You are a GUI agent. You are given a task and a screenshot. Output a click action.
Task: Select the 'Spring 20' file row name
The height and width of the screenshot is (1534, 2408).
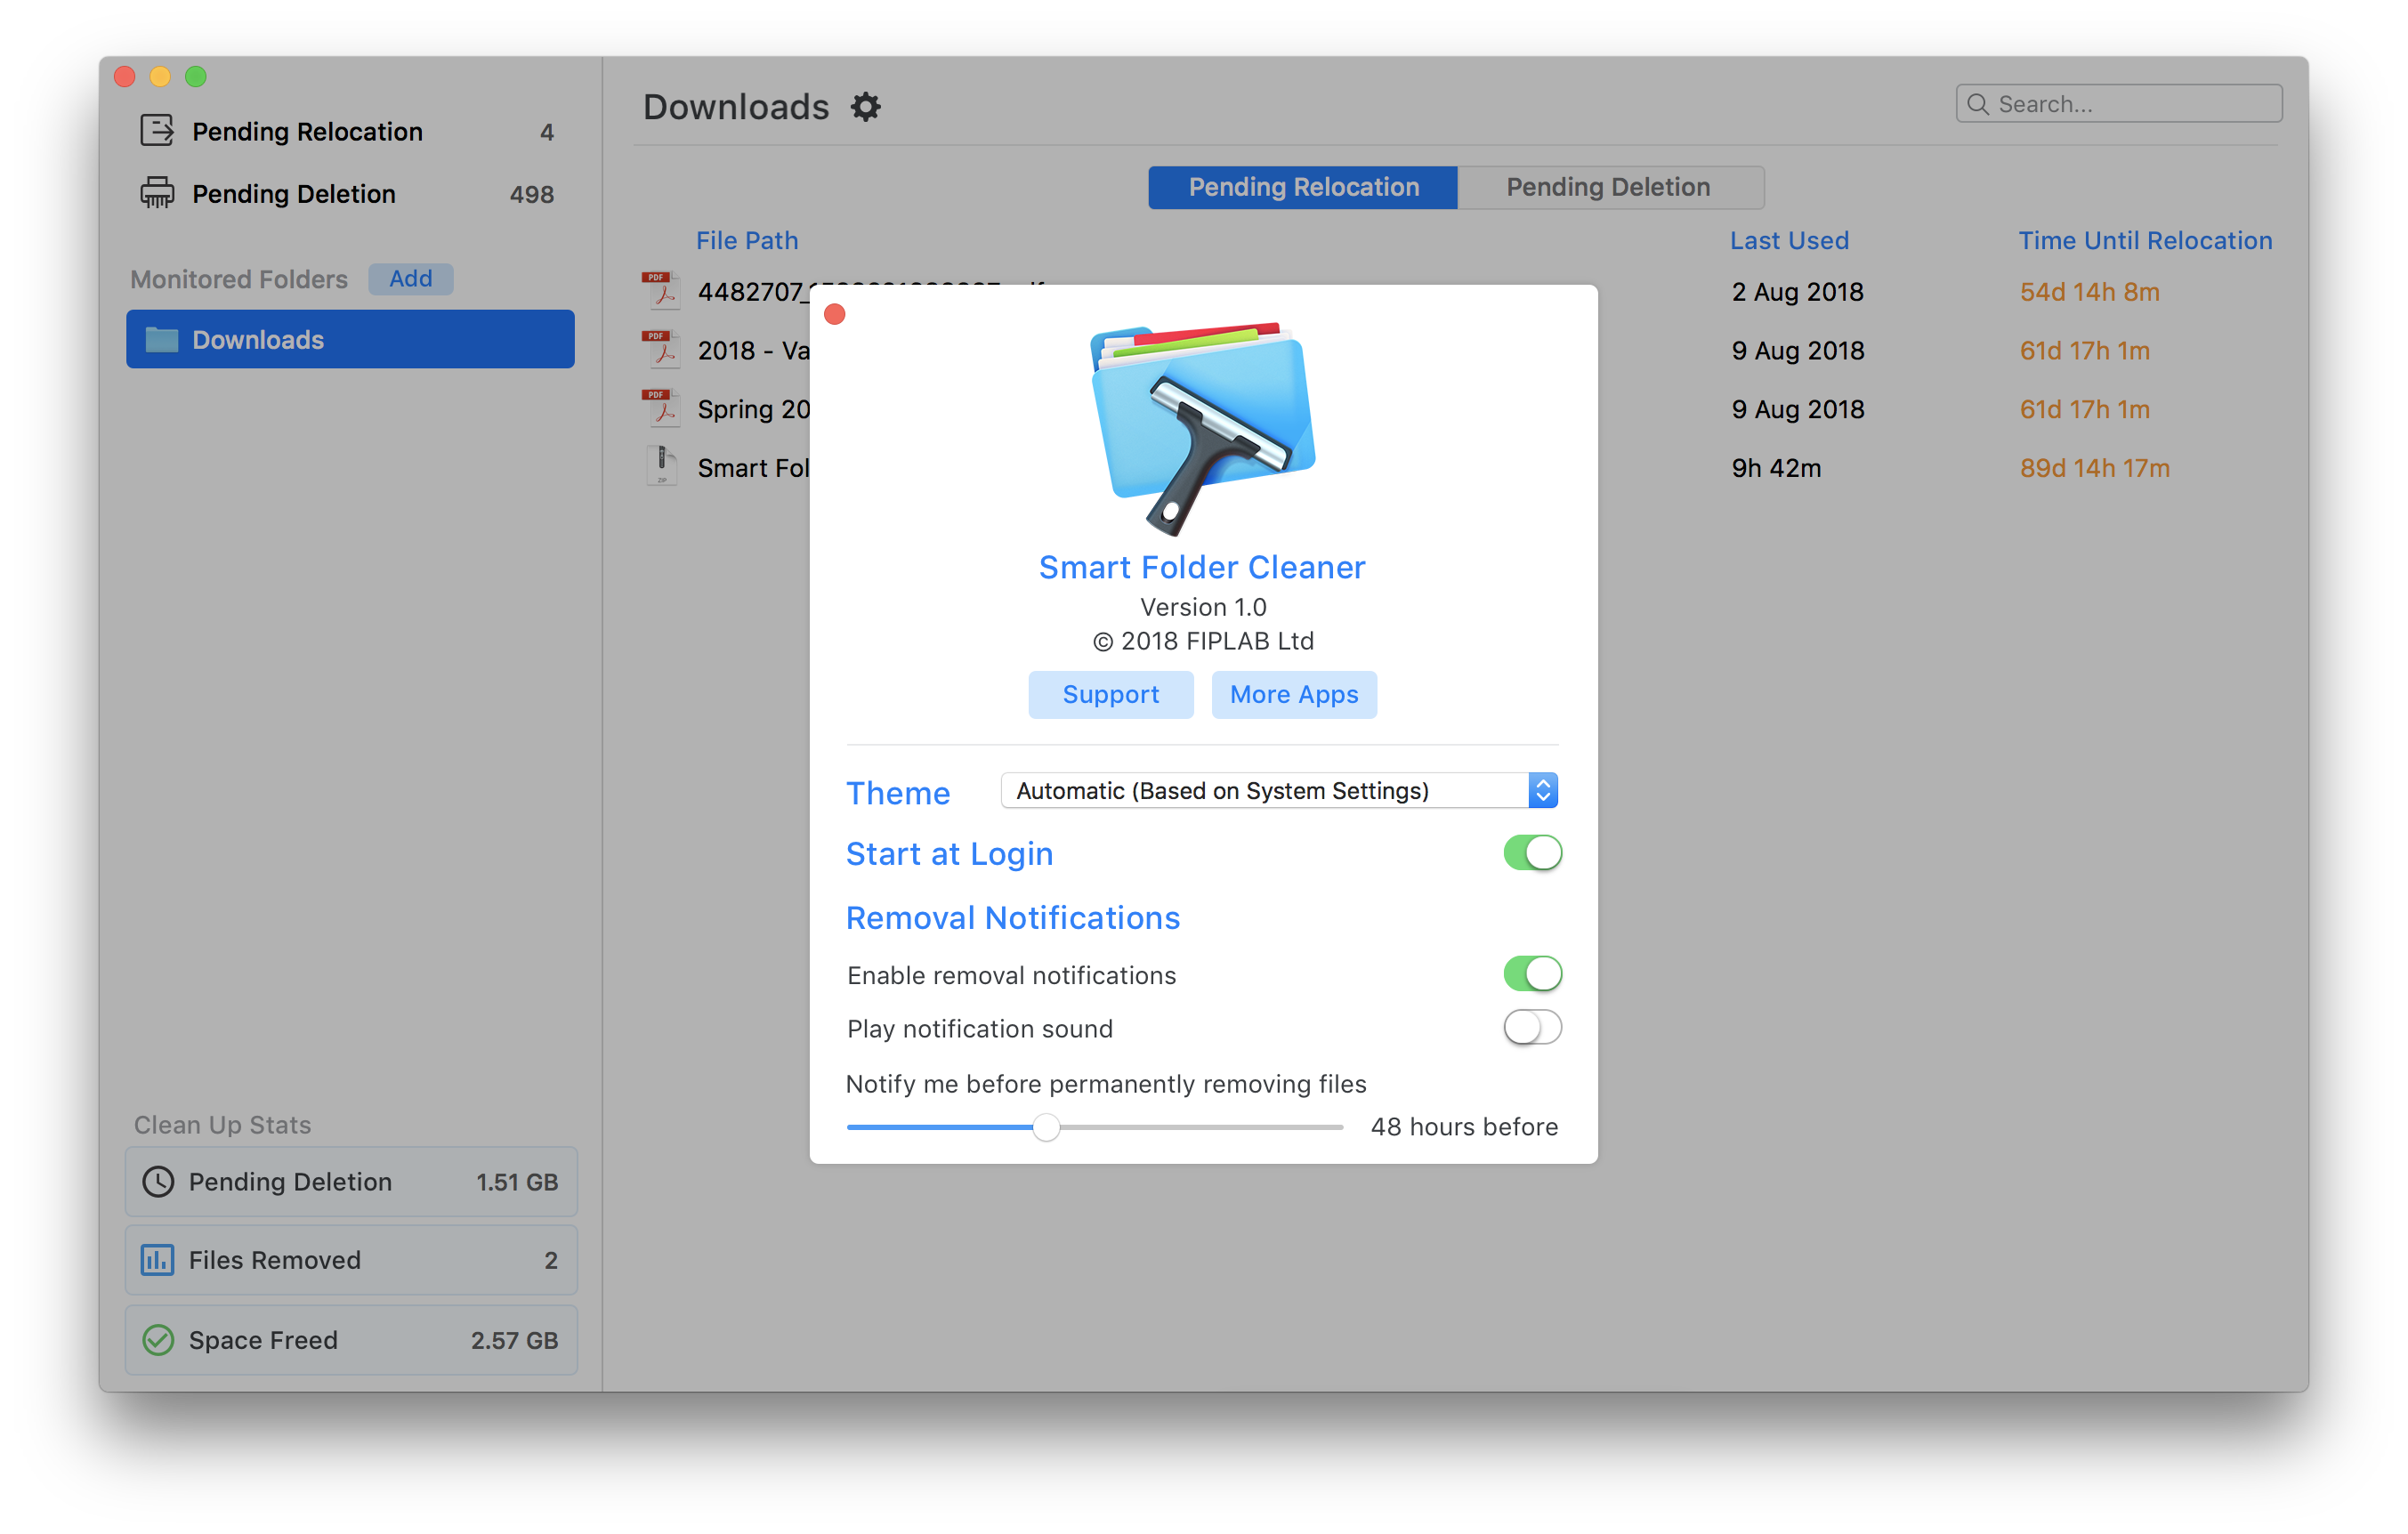(x=753, y=409)
